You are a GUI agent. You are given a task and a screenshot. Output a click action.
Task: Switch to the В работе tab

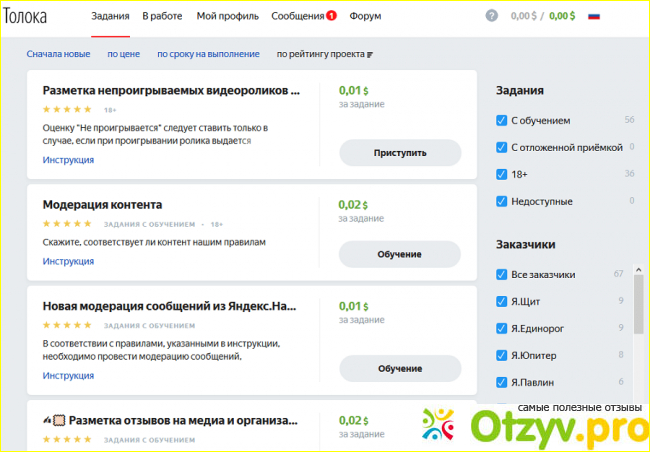pos(162,17)
